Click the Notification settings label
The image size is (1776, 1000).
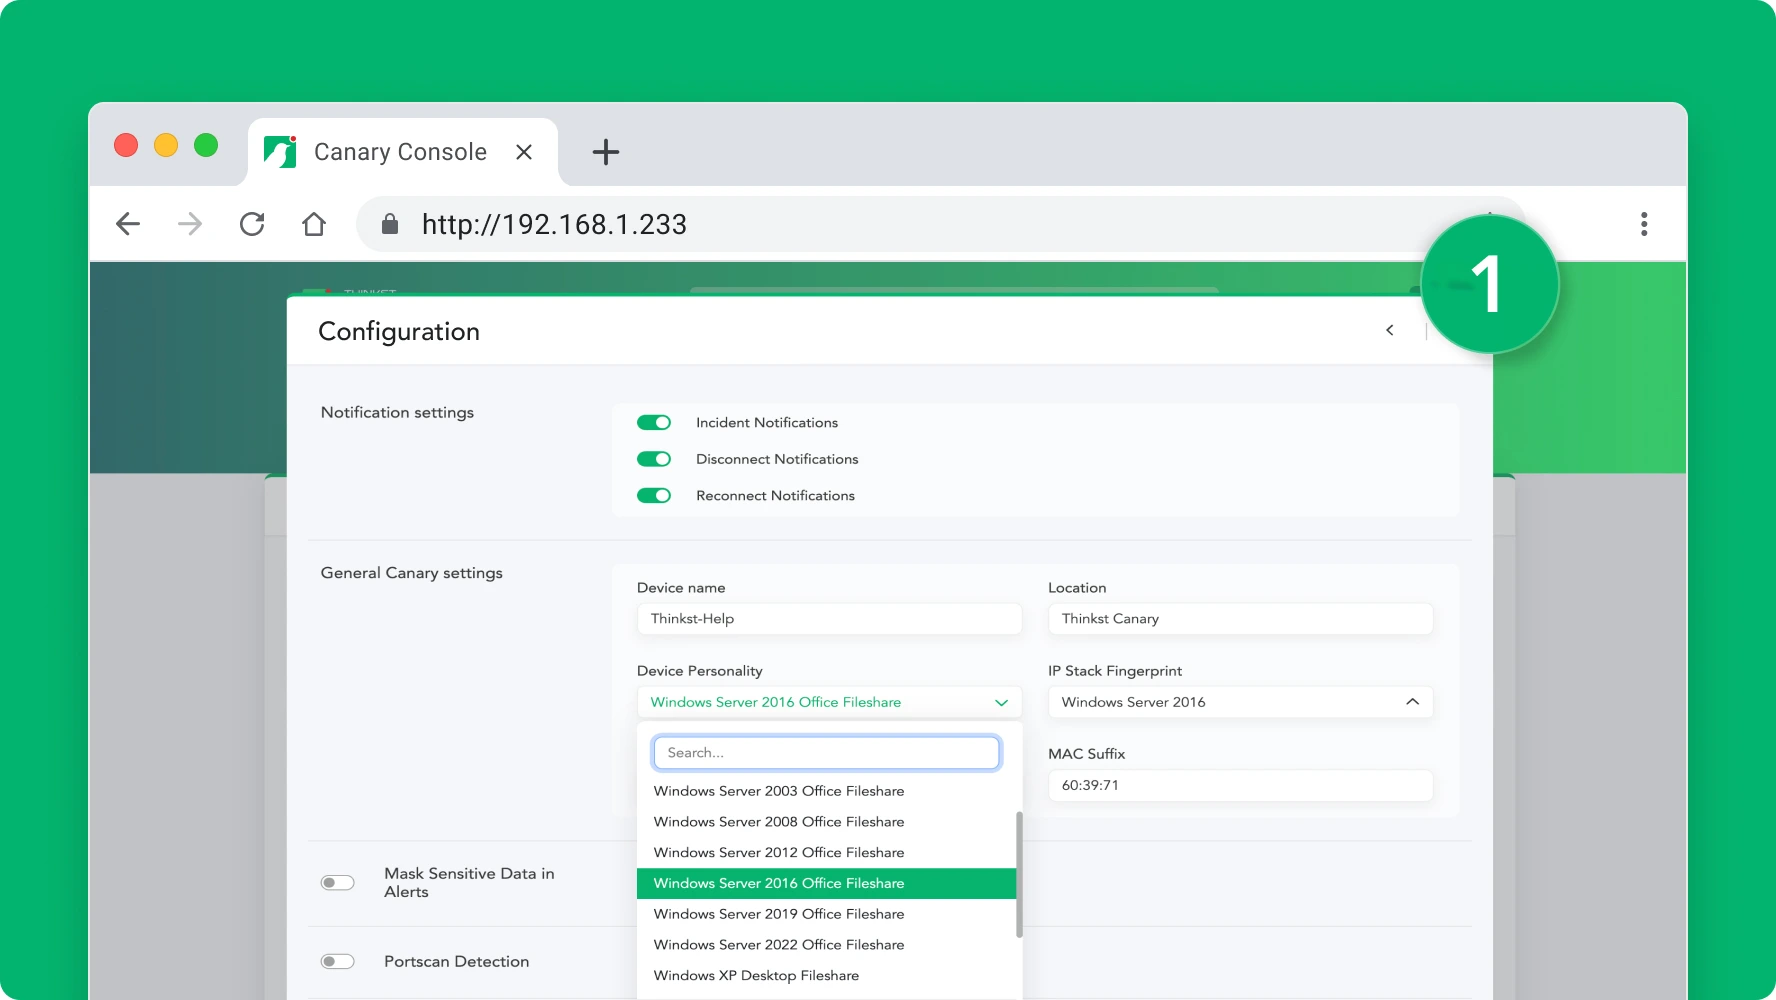coord(397,413)
